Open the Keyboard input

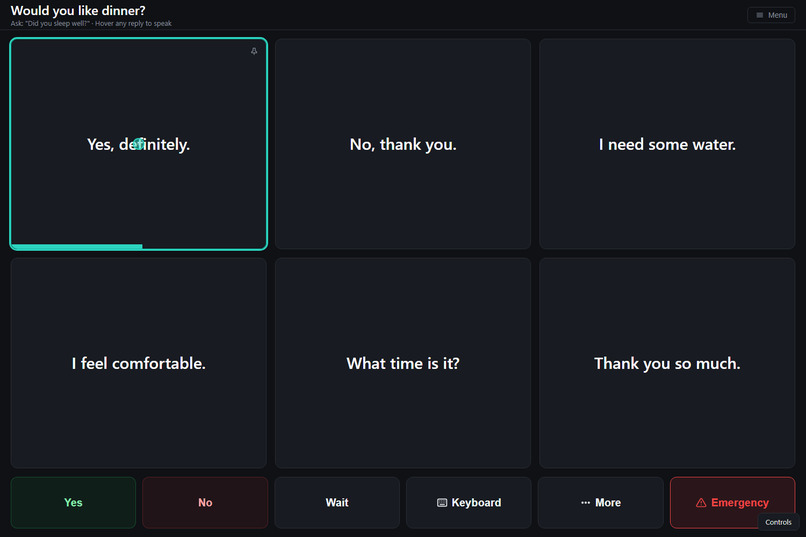coord(469,503)
